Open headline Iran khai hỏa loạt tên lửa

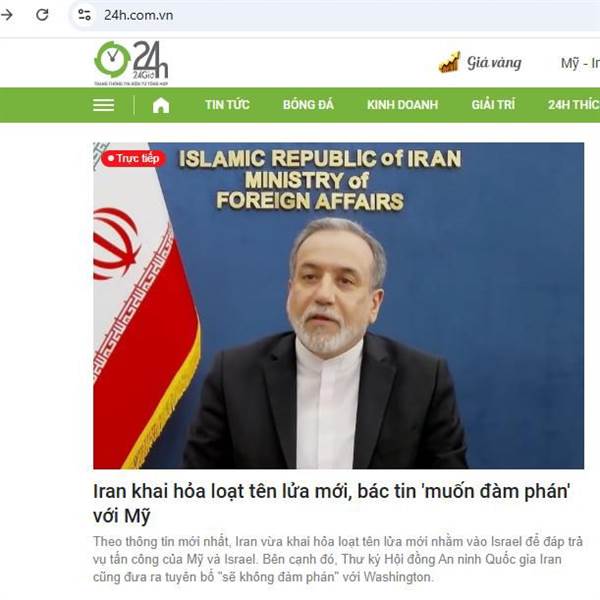(x=332, y=503)
